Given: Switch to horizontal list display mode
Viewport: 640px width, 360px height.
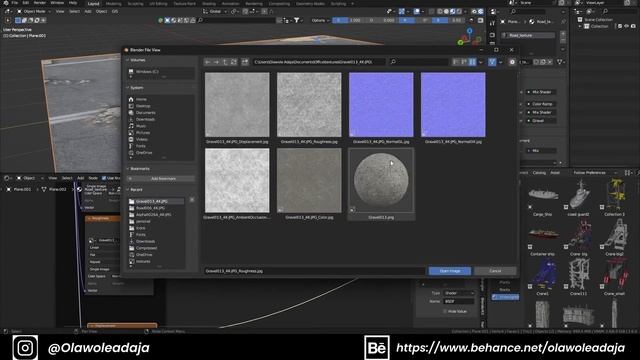Looking at the screenshot, I should tap(464, 62).
